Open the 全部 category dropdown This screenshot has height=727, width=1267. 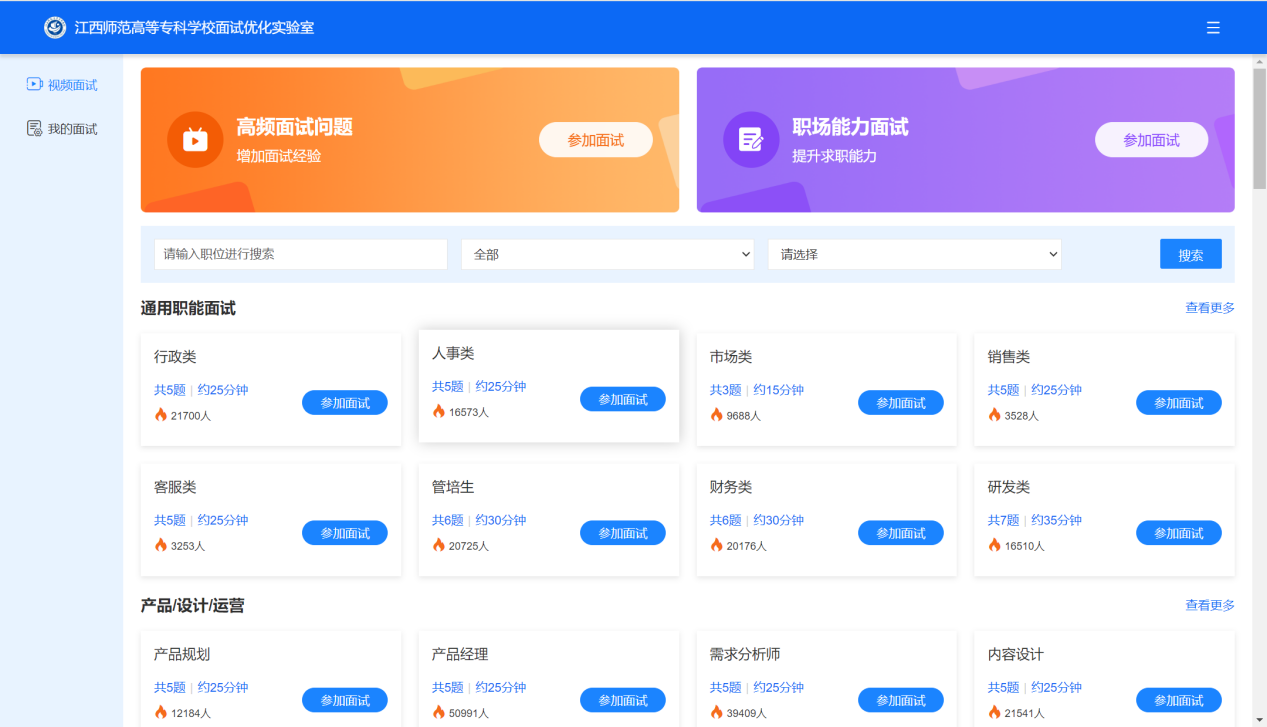(607, 254)
